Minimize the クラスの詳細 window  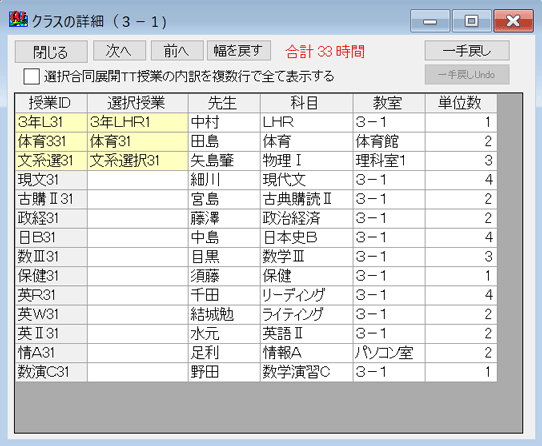(430, 21)
